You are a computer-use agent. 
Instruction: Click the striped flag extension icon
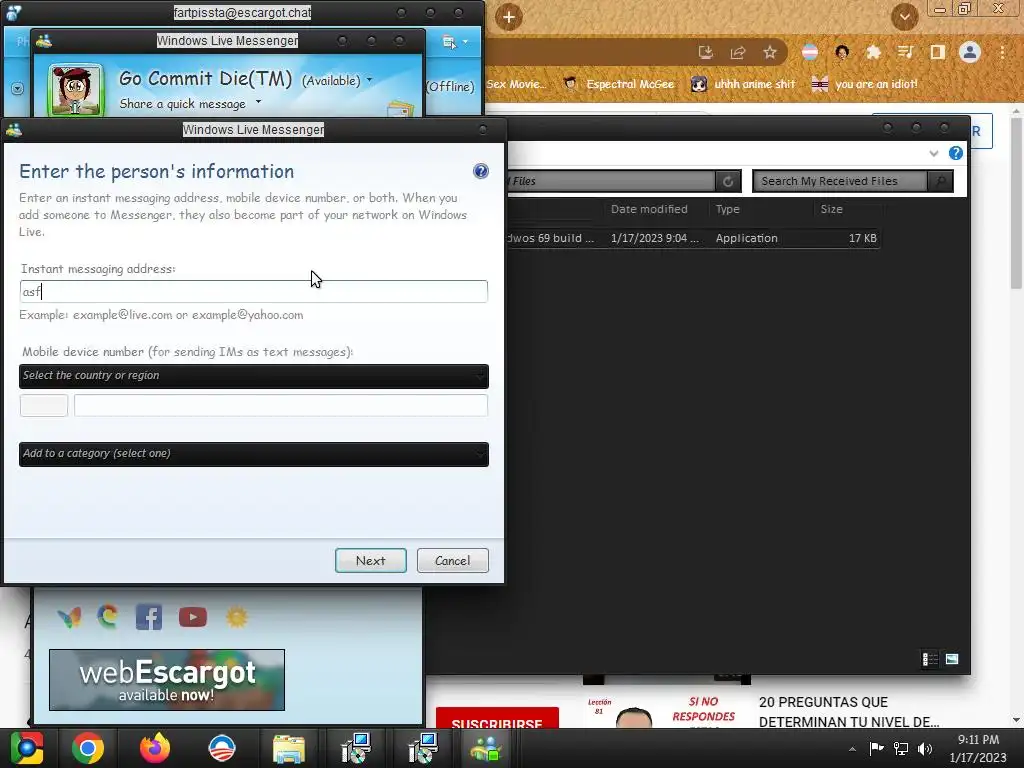[810, 52]
